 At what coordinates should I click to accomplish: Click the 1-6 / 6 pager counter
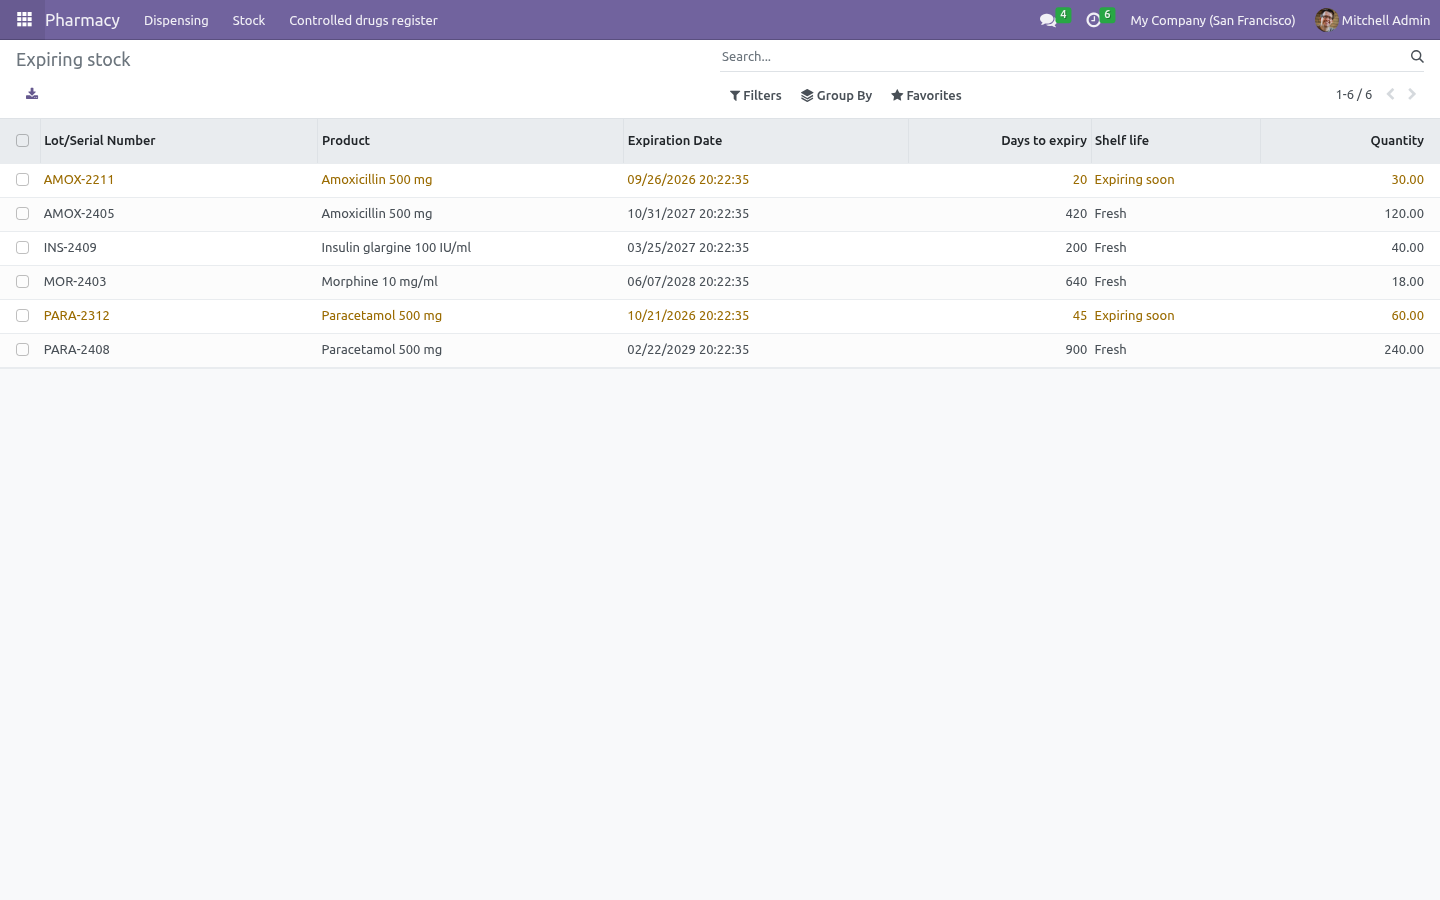coord(1354,95)
